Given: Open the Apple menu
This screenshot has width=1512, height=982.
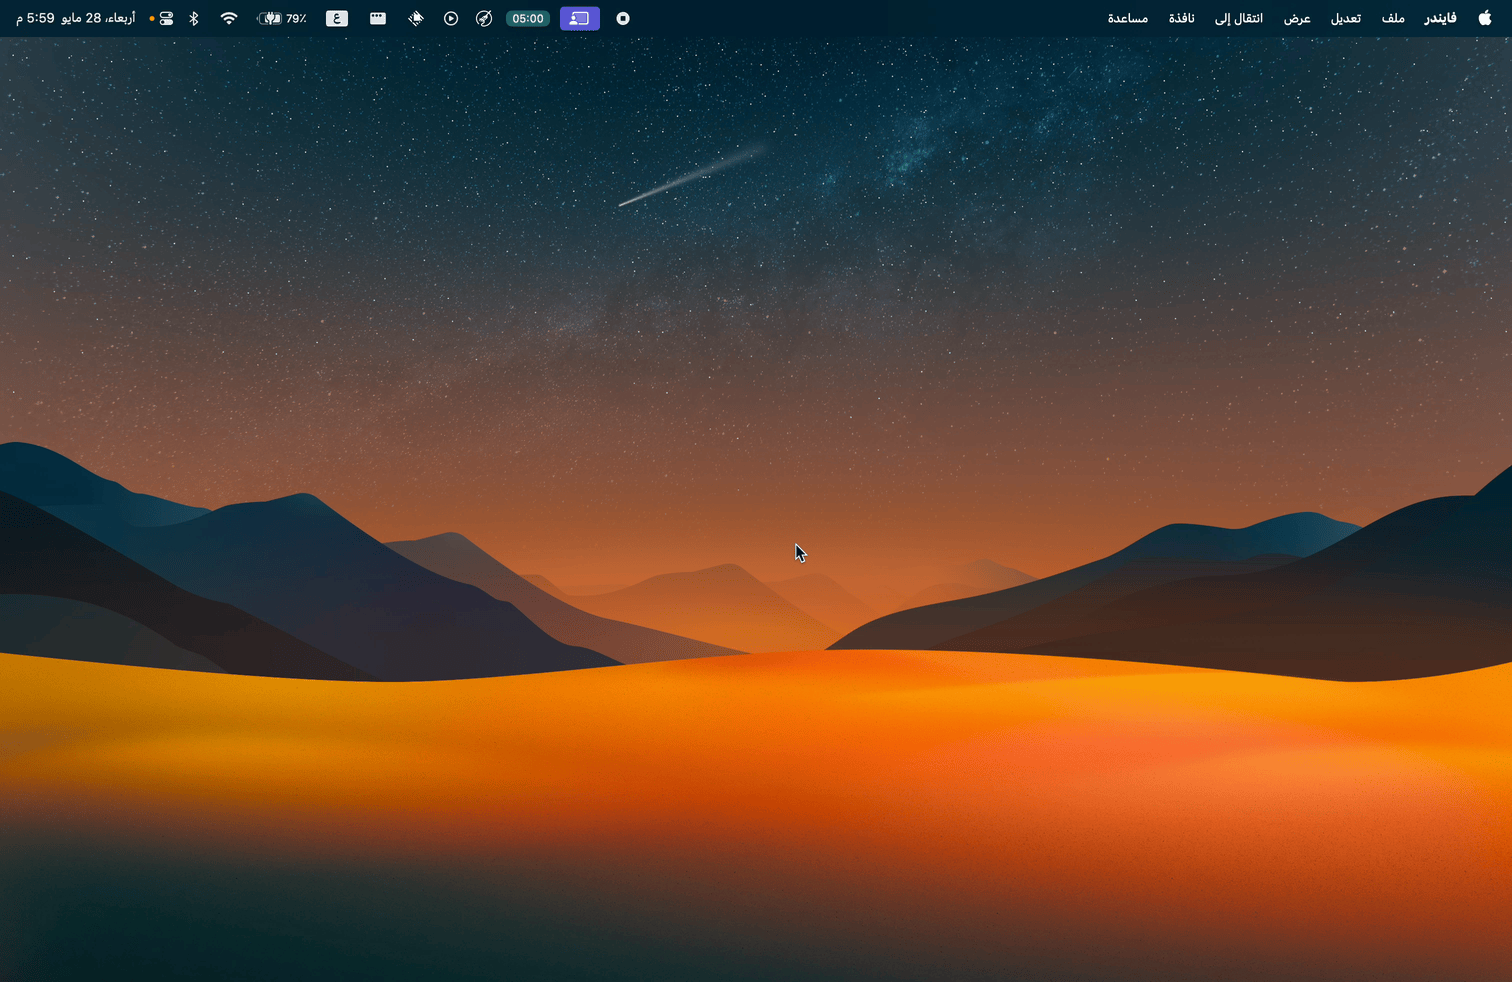Looking at the screenshot, I should click(1485, 18).
